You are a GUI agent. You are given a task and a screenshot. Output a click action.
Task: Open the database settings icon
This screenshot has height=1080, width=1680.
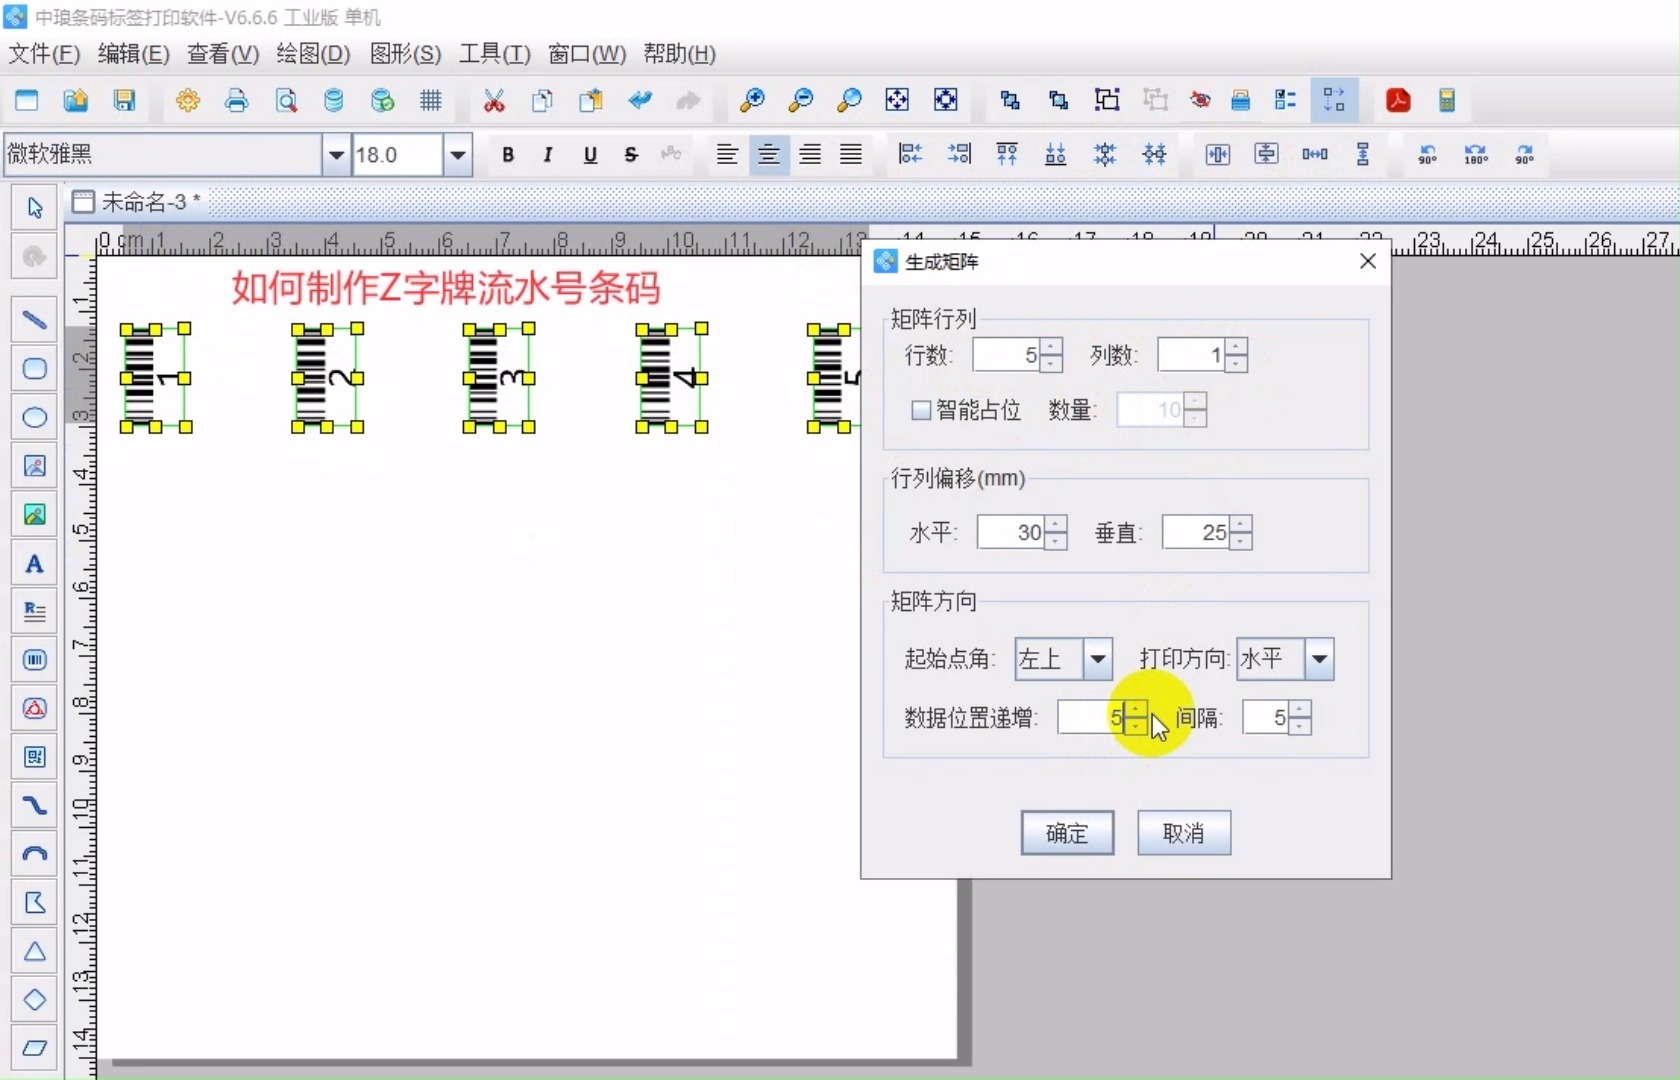click(334, 100)
